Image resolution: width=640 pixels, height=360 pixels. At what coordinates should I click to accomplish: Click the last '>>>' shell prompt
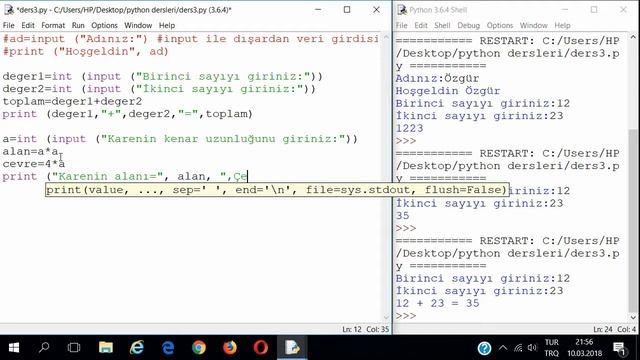406,316
